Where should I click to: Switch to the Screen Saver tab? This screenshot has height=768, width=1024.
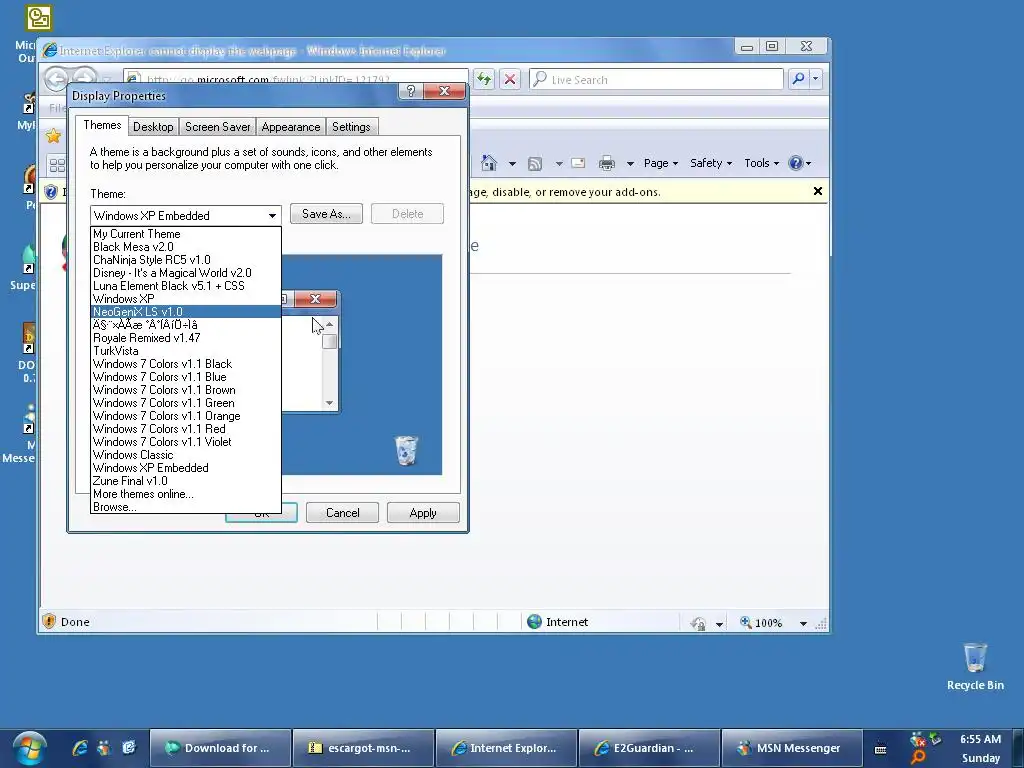coord(217,127)
